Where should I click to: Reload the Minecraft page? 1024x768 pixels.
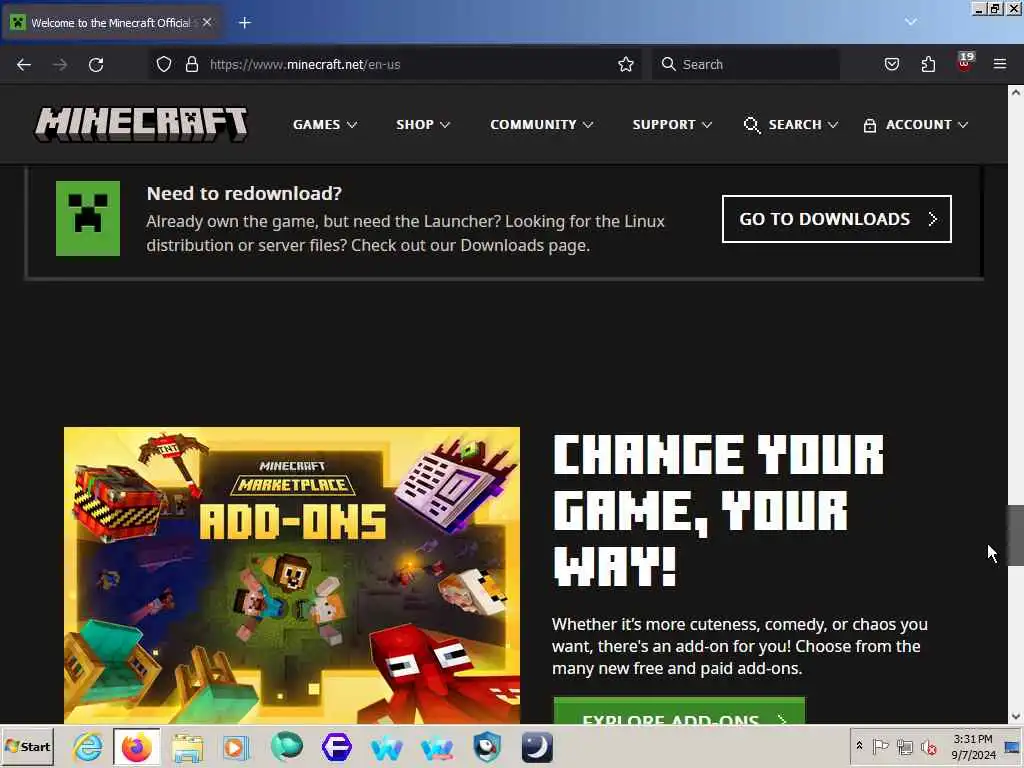pos(96,65)
